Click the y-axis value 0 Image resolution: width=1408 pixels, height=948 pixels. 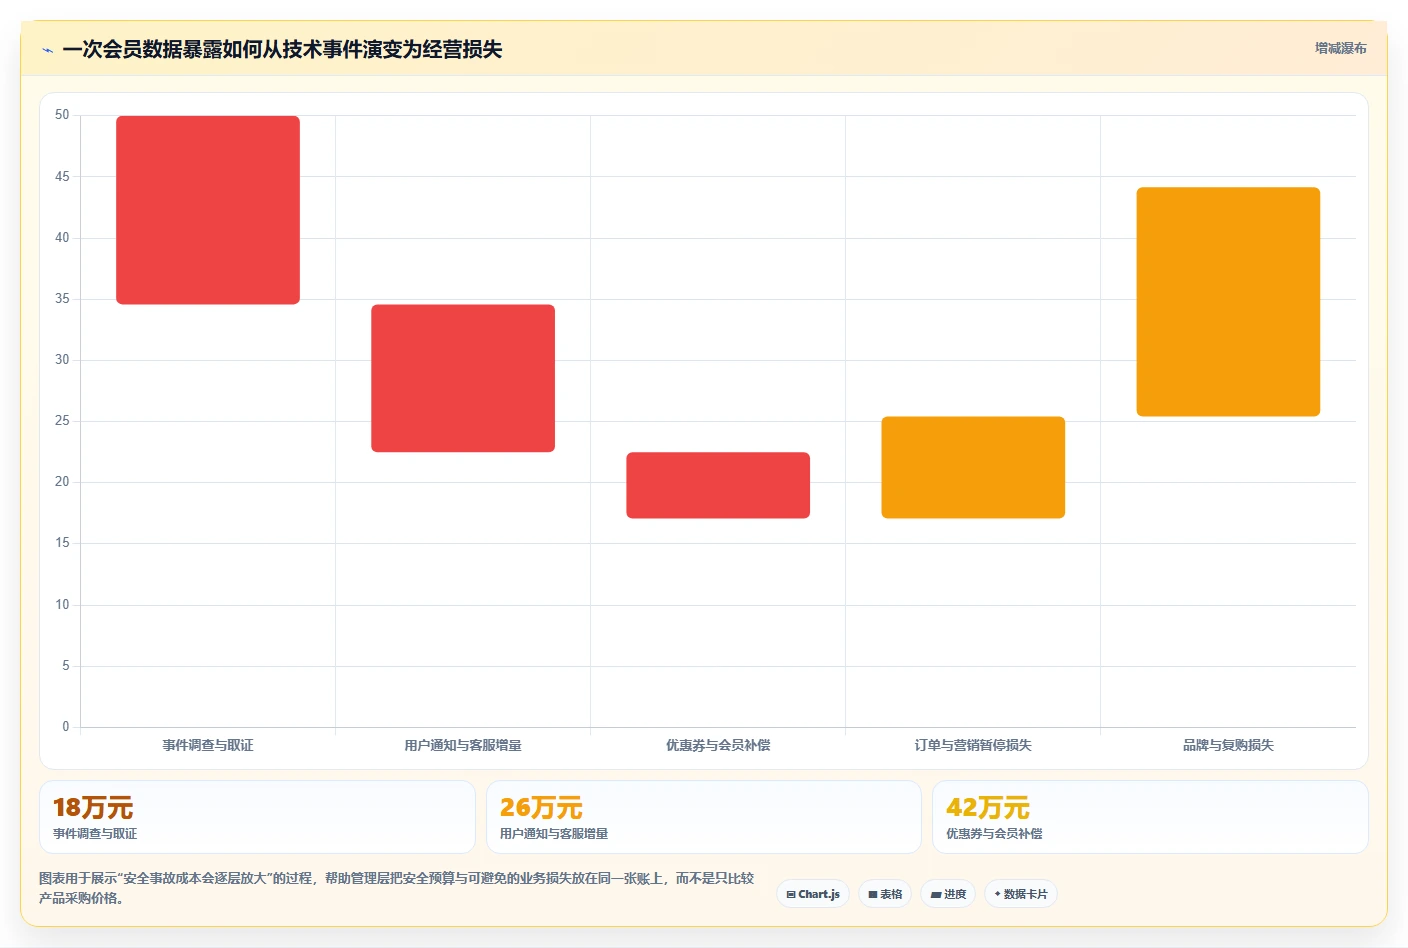(x=66, y=727)
